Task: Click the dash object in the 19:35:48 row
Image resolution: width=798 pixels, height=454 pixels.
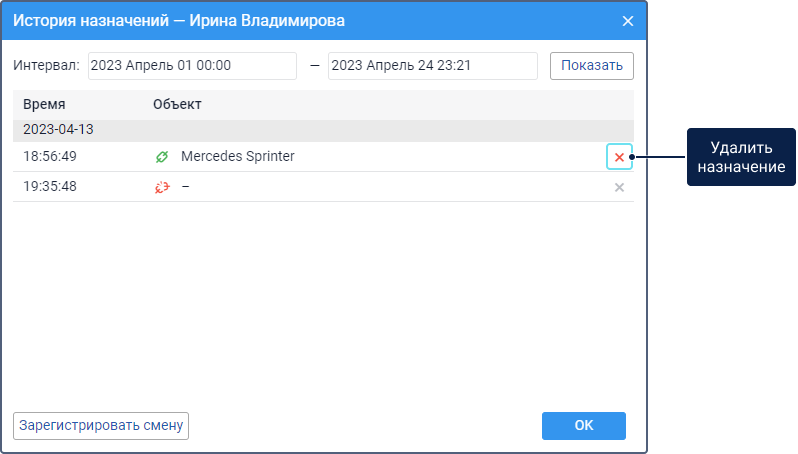Action: [186, 187]
